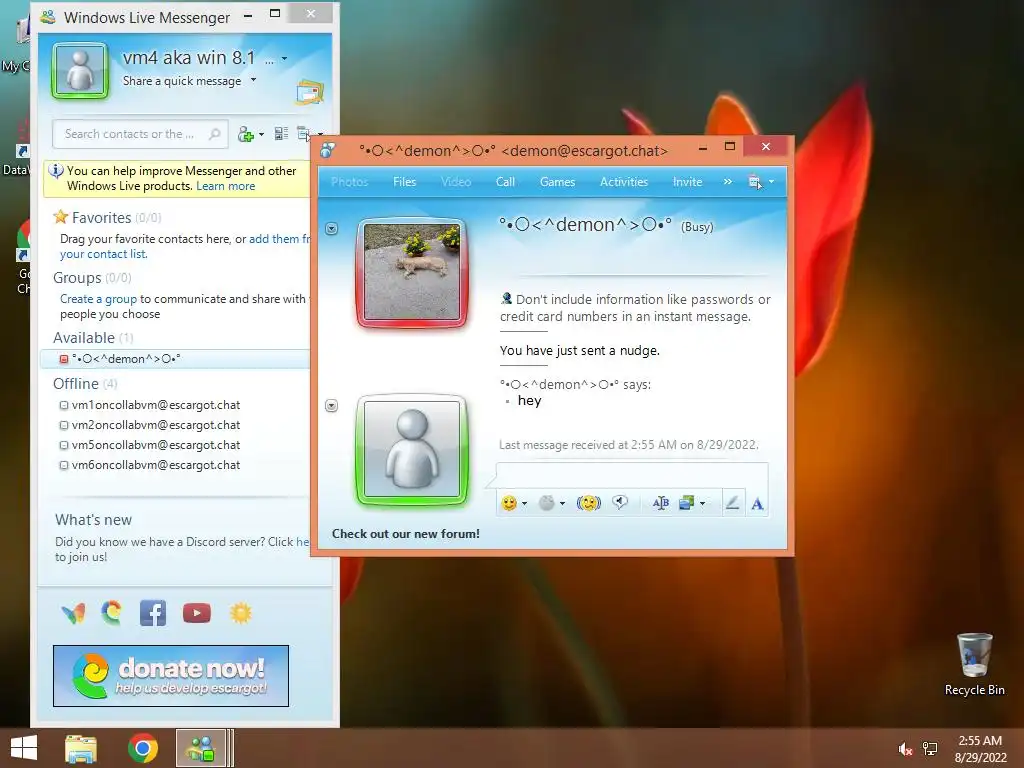The image size is (1024, 768).
Task: Click the Escargot swirl icon in bottom bar
Action: click(112, 613)
